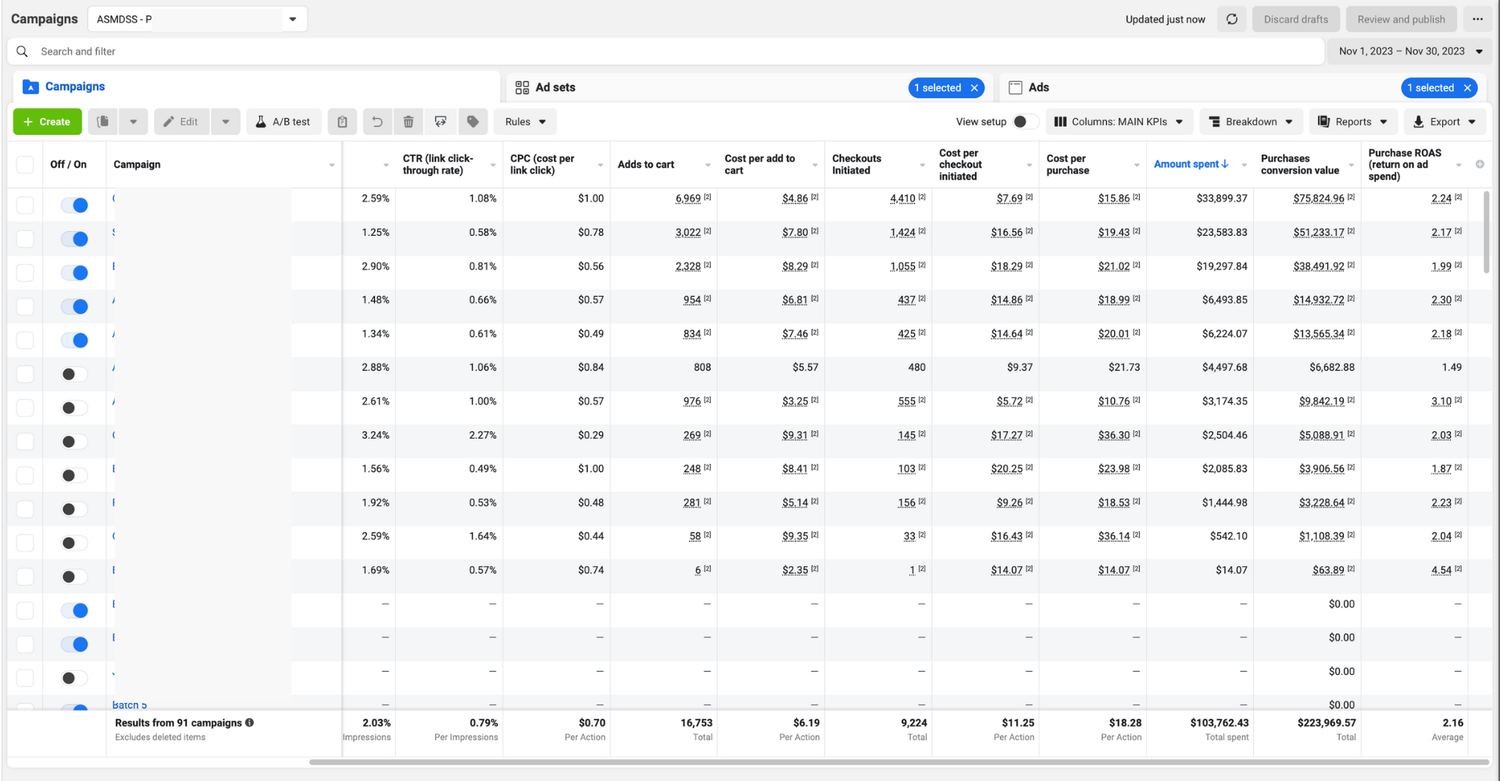The image size is (1500, 781).
Task: Click the clipboard paste icon in toolbar
Action: pyautogui.click(x=342, y=122)
